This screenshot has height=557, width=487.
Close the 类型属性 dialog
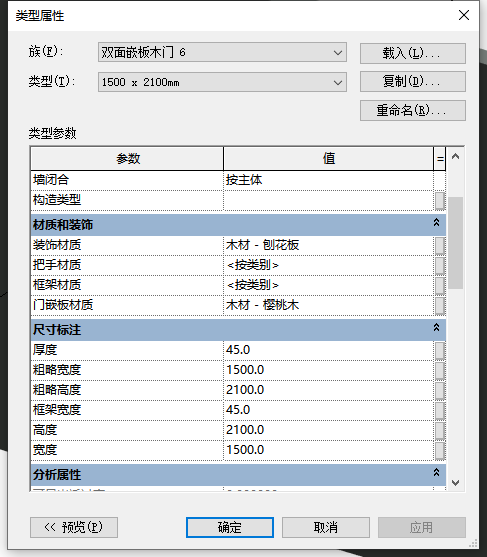(x=464, y=15)
